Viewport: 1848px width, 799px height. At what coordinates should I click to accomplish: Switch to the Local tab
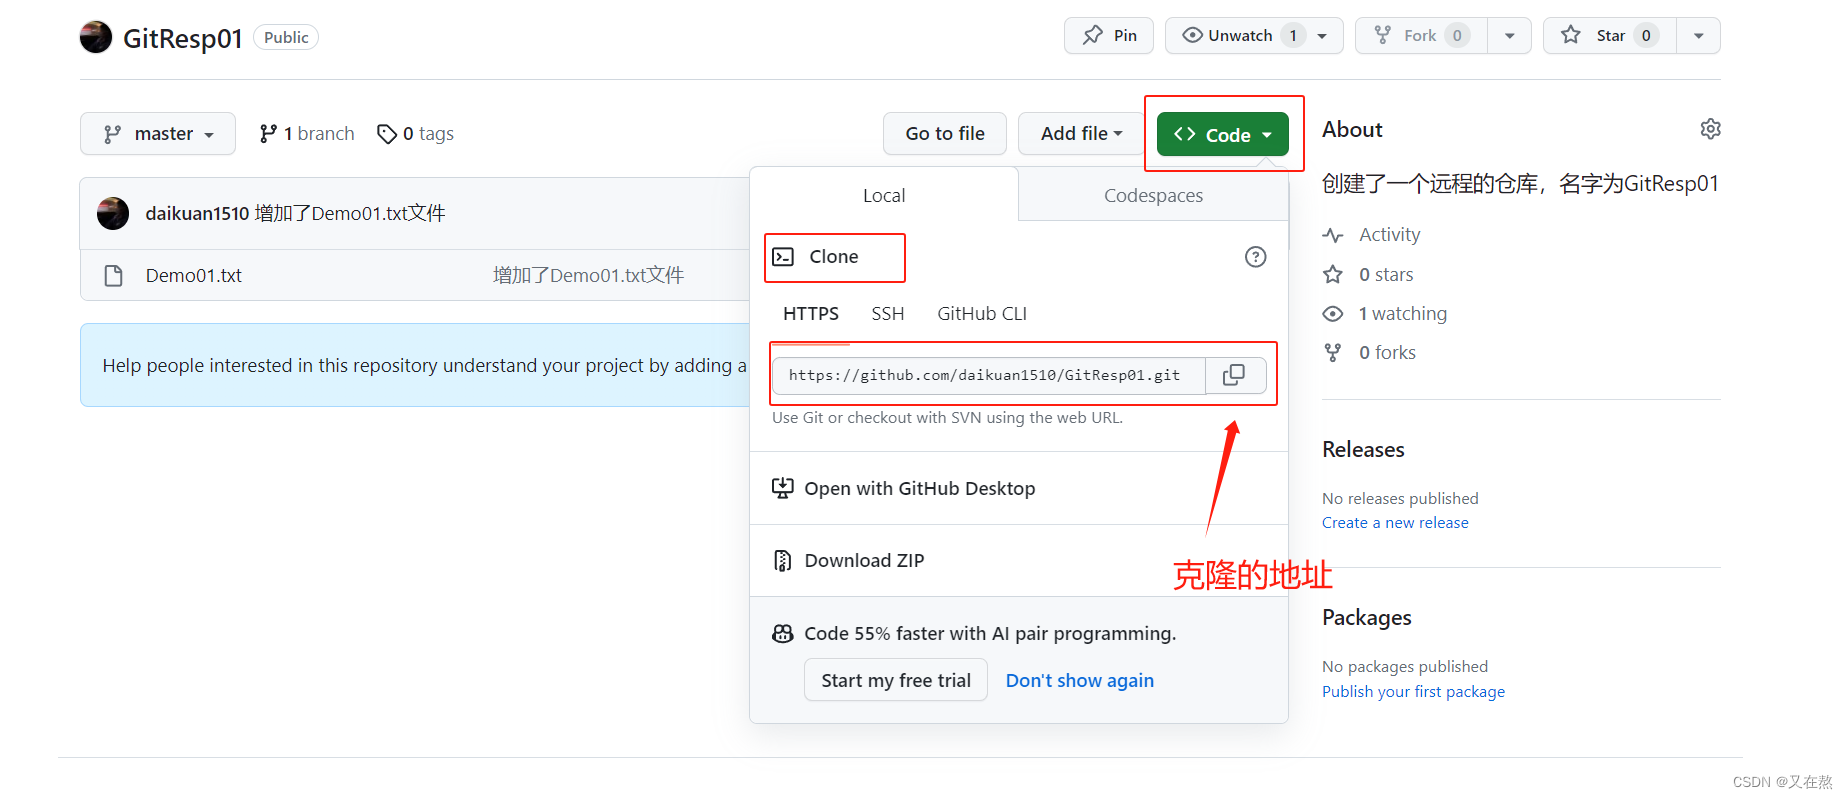[884, 195]
